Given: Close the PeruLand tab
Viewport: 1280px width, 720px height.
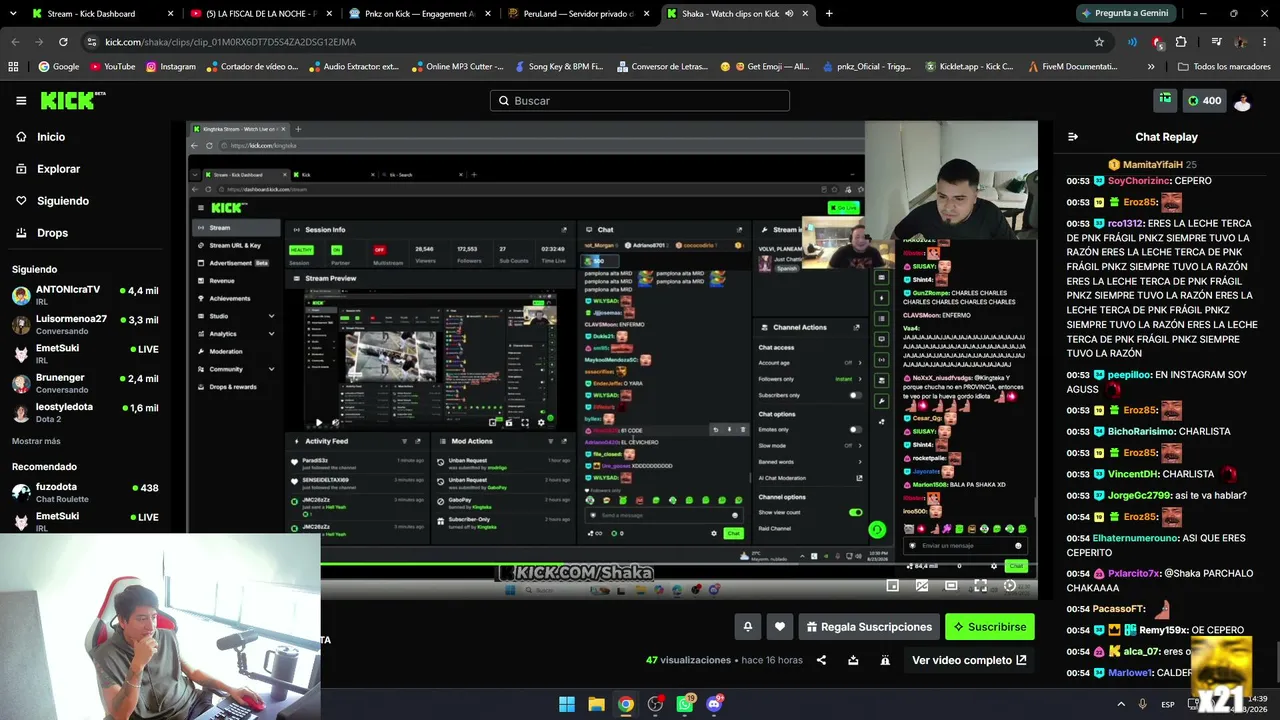Looking at the screenshot, I should click(646, 14).
